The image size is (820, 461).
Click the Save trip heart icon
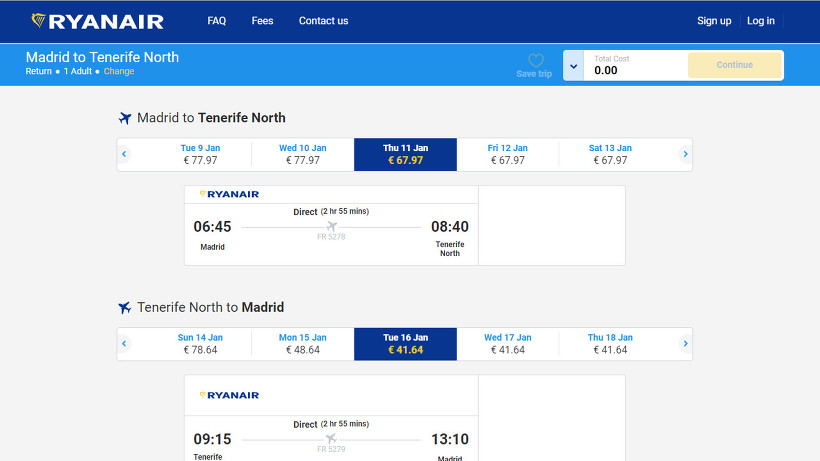(536, 61)
